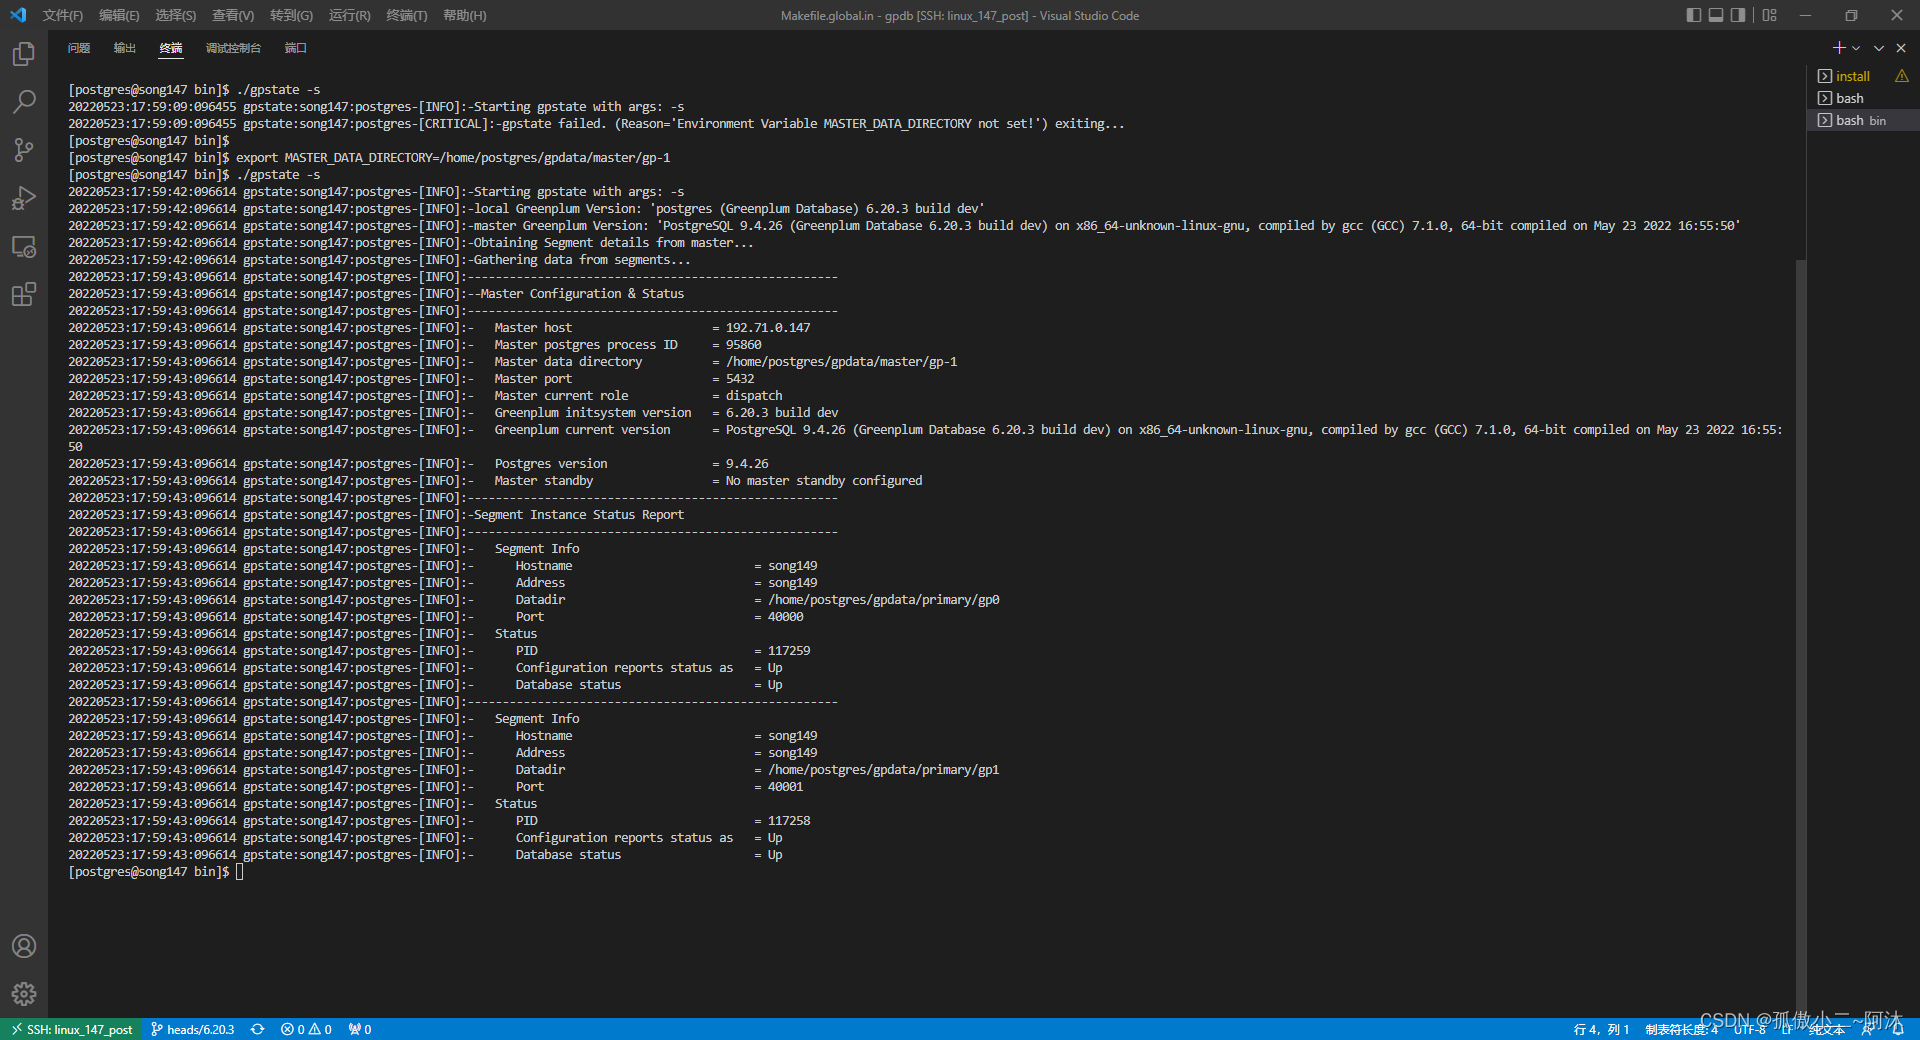Click the Postgres version value 9.4.26
The image size is (1920, 1040).
[747, 464]
